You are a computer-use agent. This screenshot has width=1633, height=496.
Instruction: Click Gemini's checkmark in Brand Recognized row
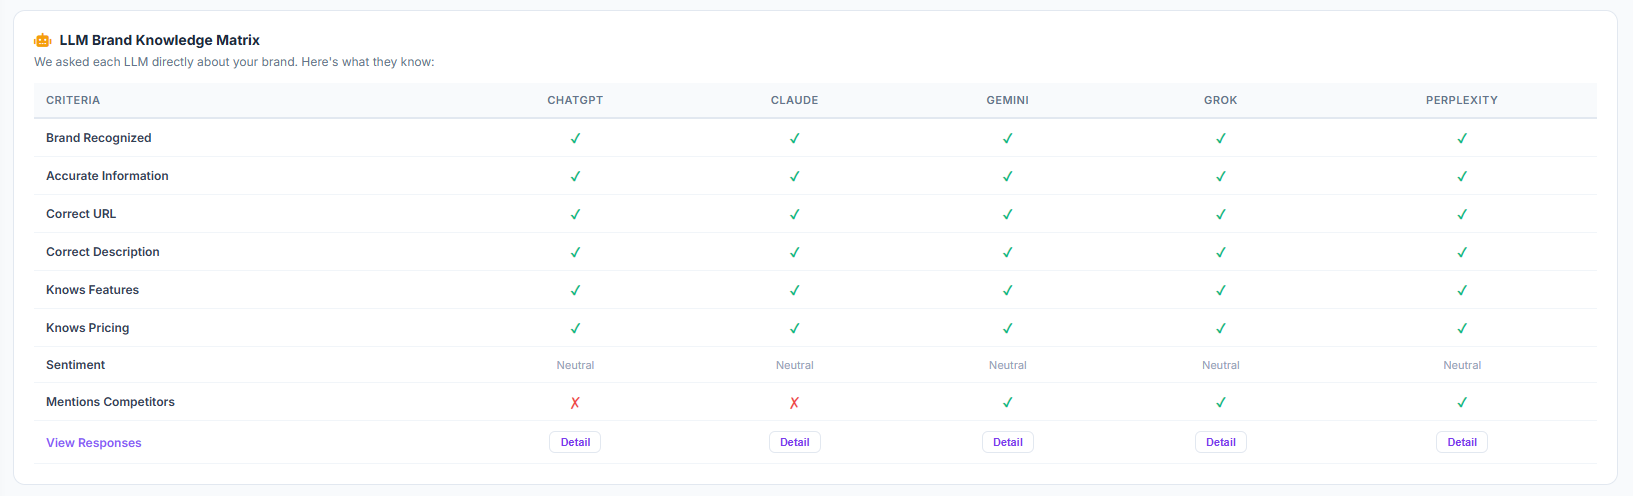click(1008, 139)
